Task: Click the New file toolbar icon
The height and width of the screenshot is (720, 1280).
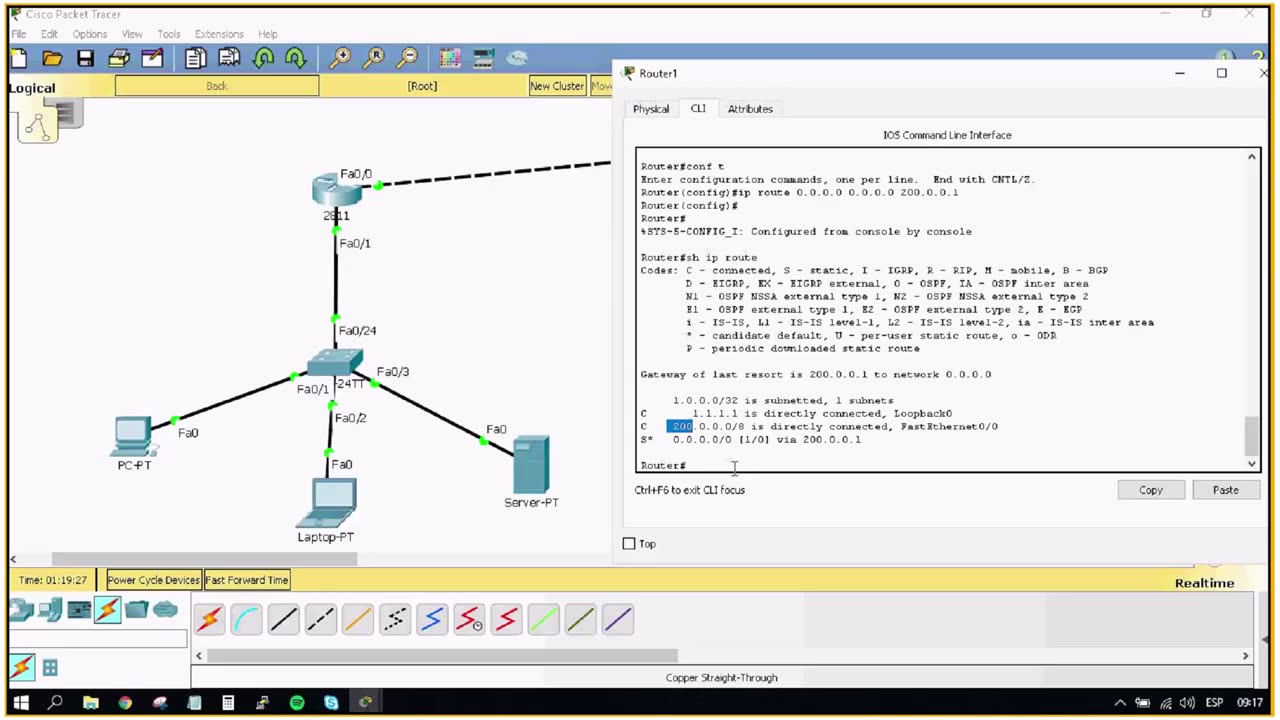Action: tap(19, 59)
